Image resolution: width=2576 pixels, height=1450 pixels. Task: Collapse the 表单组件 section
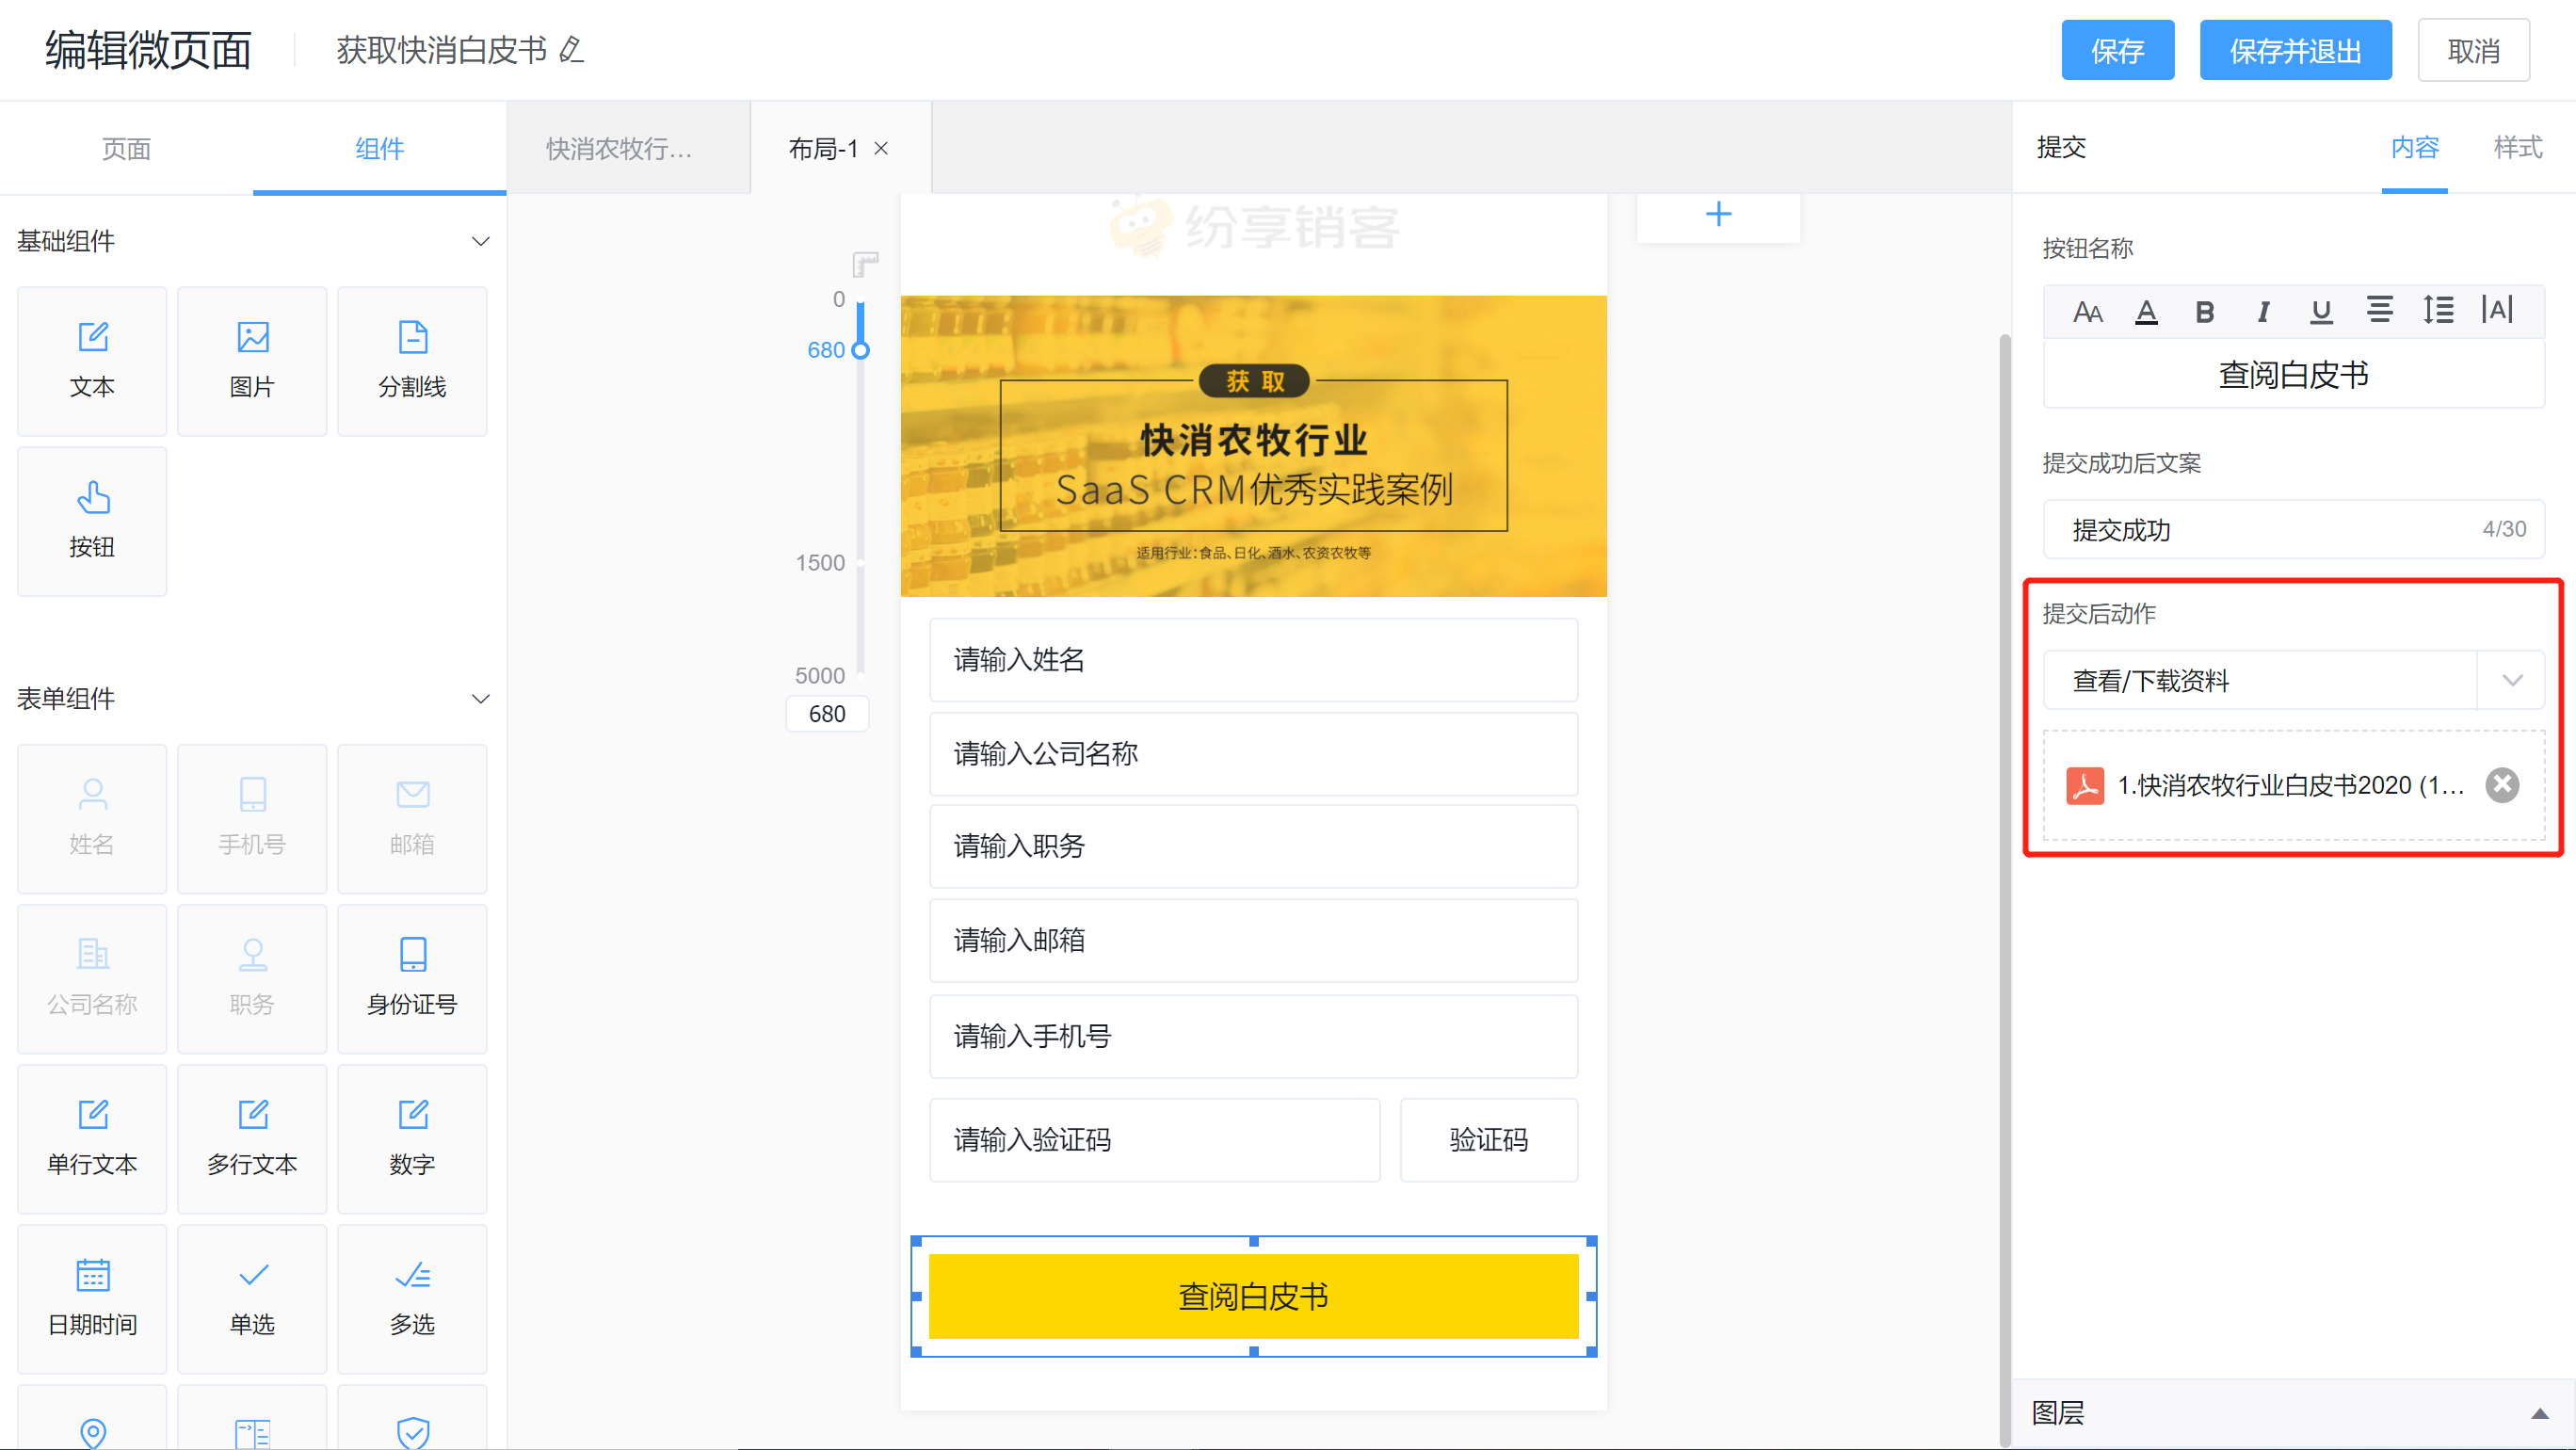(481, 699)
